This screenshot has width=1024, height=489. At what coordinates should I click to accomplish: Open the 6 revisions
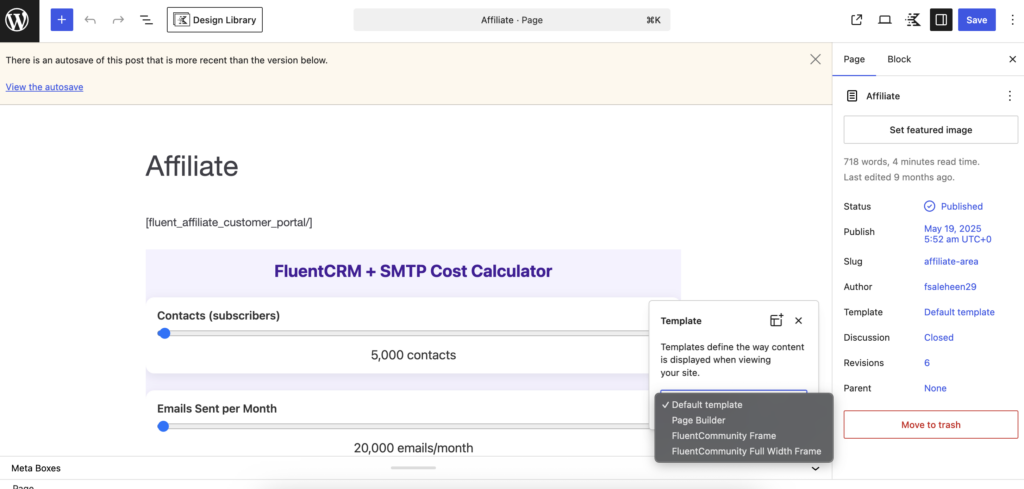pos(927,363)
